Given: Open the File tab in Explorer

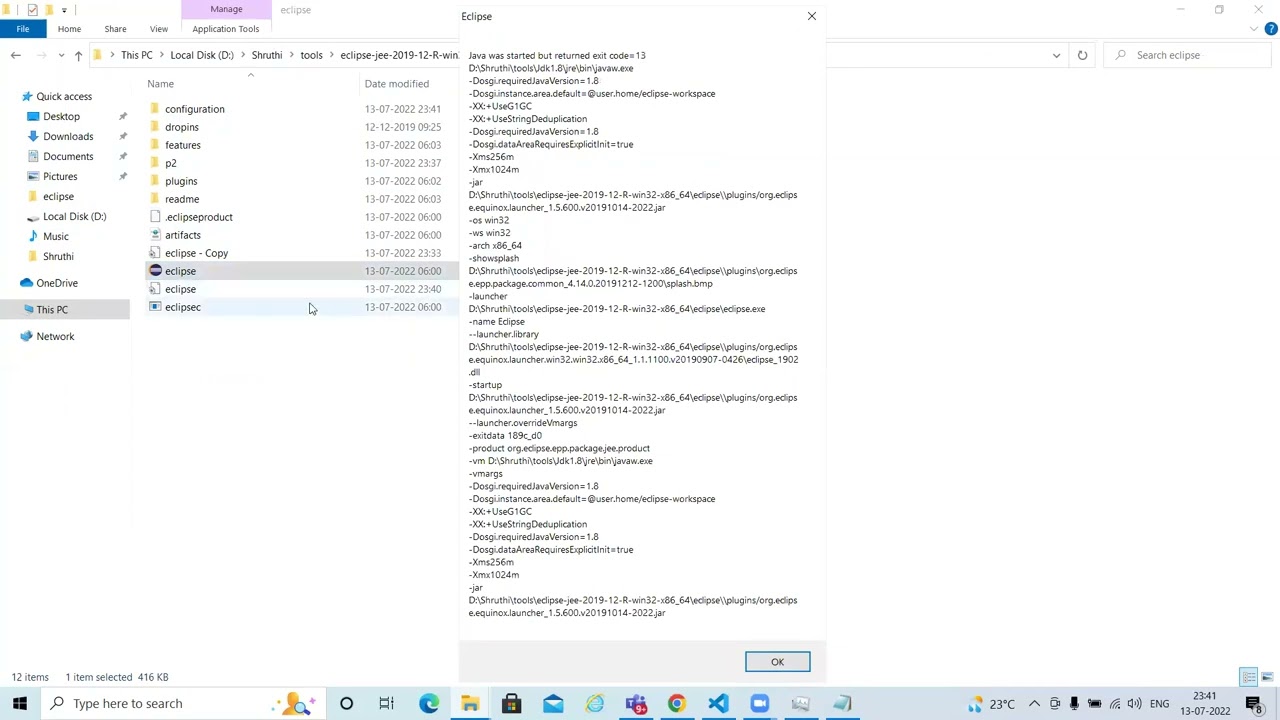Looking at the screenshot, I should [x=22, y=29].
